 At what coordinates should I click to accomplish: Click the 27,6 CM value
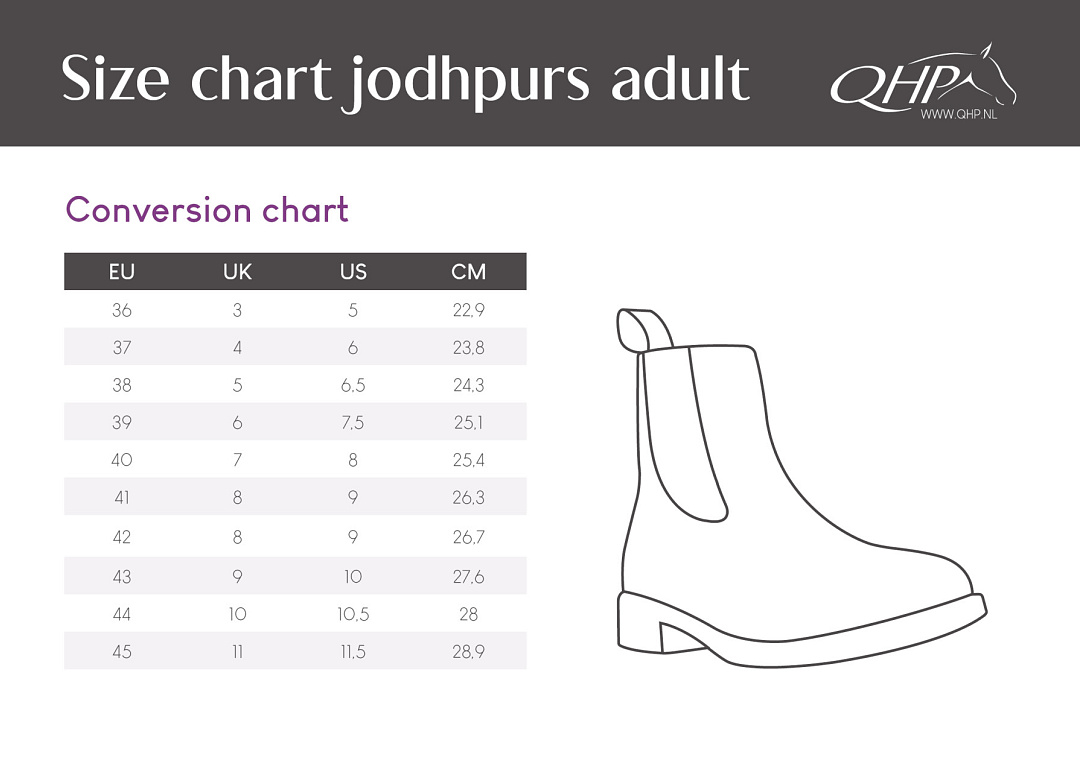point(468,576)
